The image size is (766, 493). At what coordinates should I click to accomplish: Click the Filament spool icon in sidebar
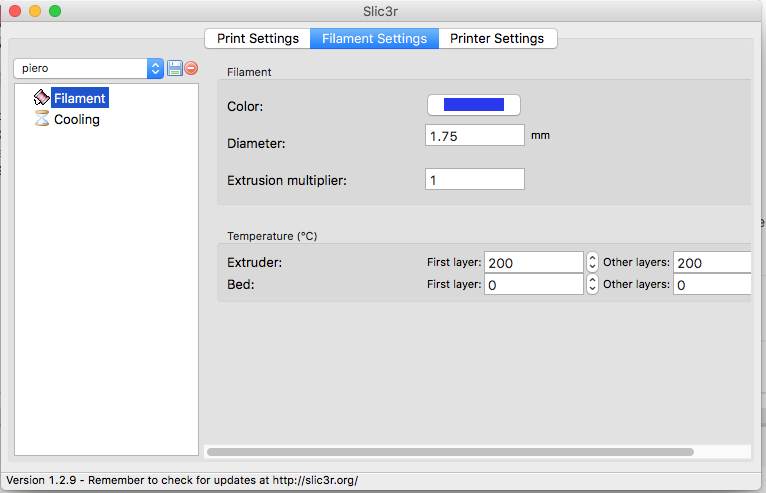41,98
